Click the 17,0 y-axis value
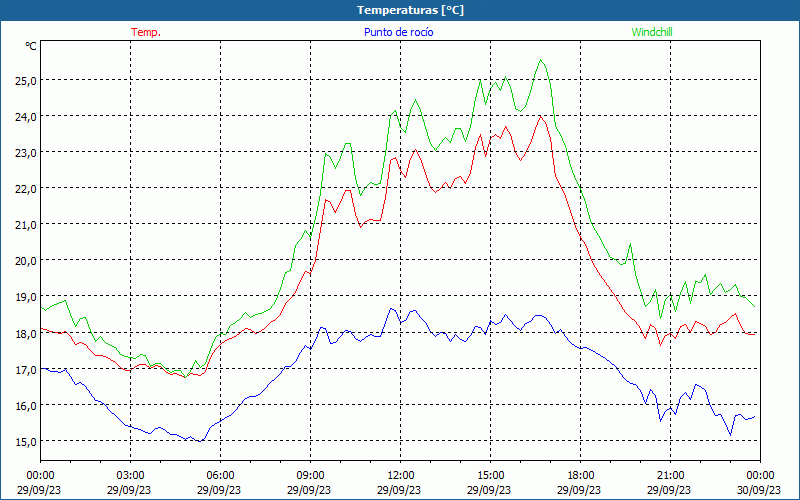 tap(26, 369)
